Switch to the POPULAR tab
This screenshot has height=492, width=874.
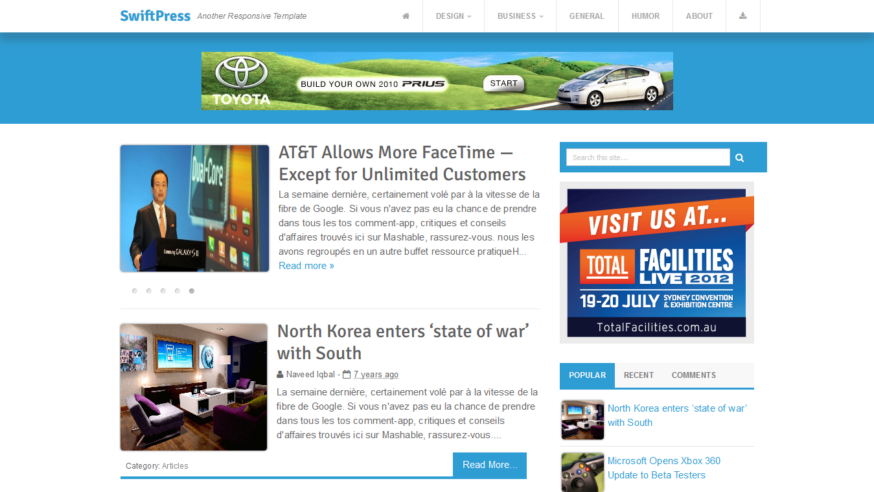click(587, 375)
